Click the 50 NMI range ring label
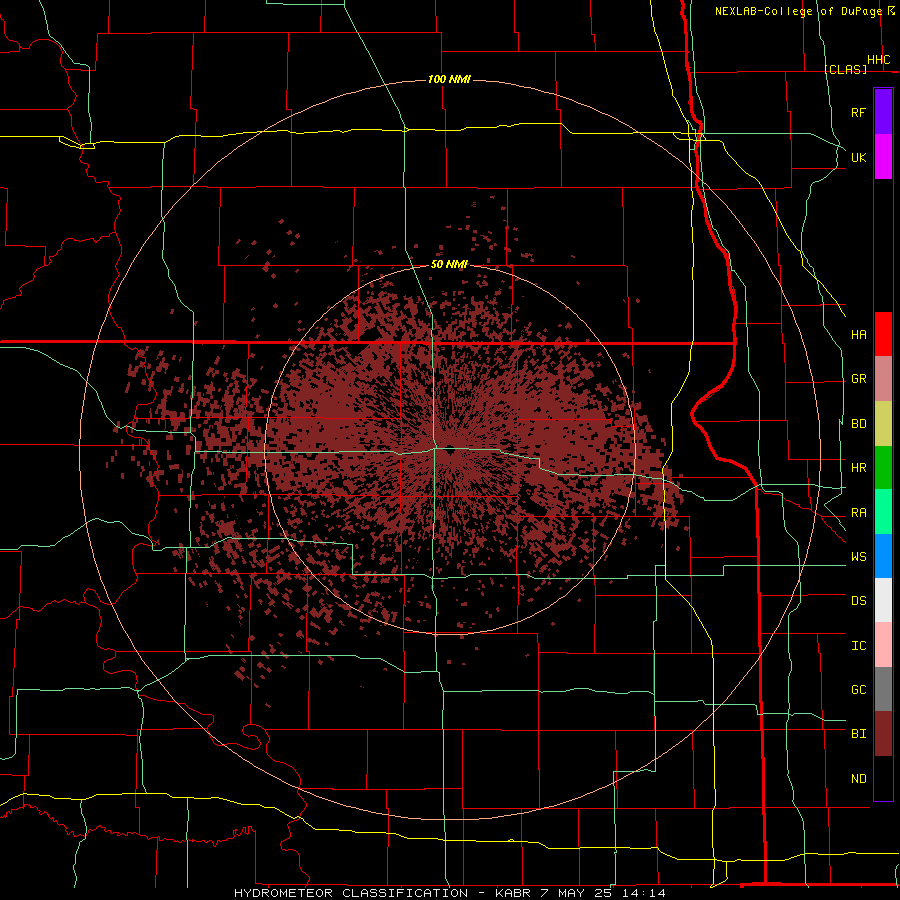Image resolution: width=900 pixels, height=900 pixels. point(449,264)
